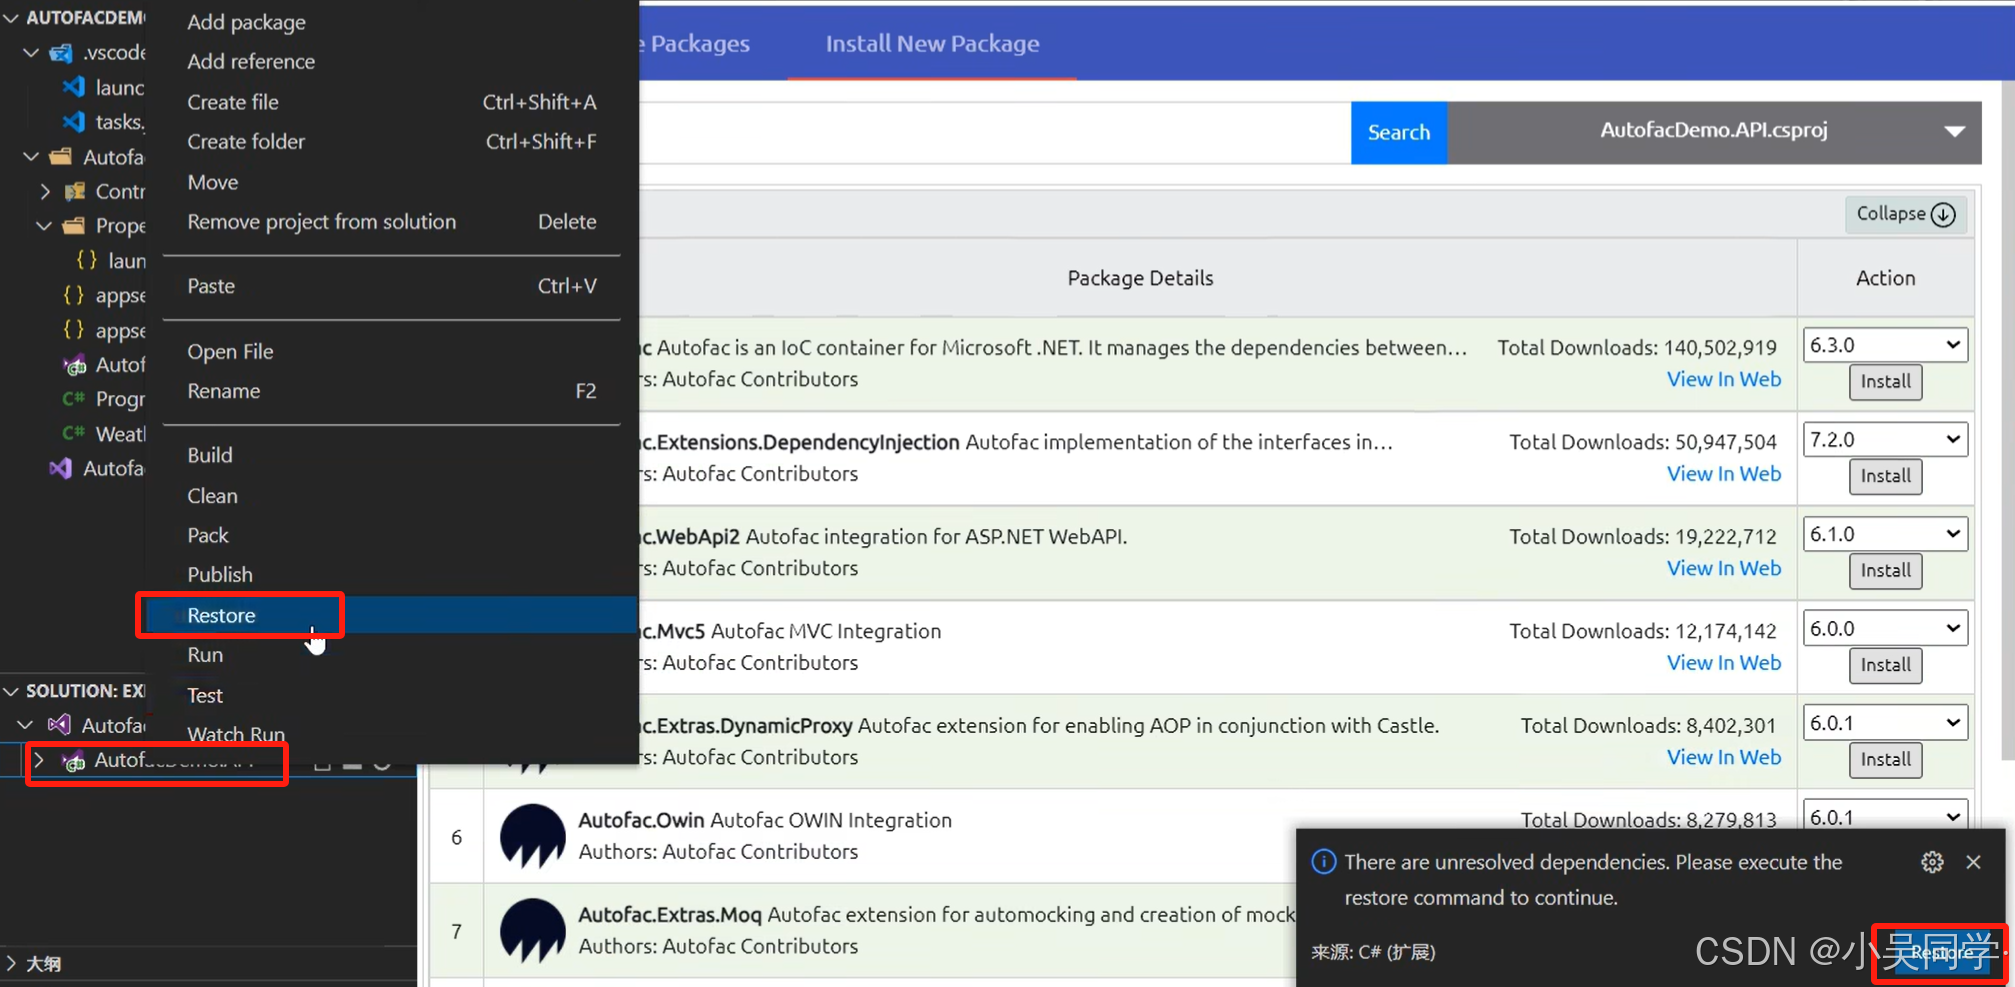The height and width of the screenshot is (987, 2015).
Task: Open View In Web for Mvc5 package
Action: point(1724,663)
